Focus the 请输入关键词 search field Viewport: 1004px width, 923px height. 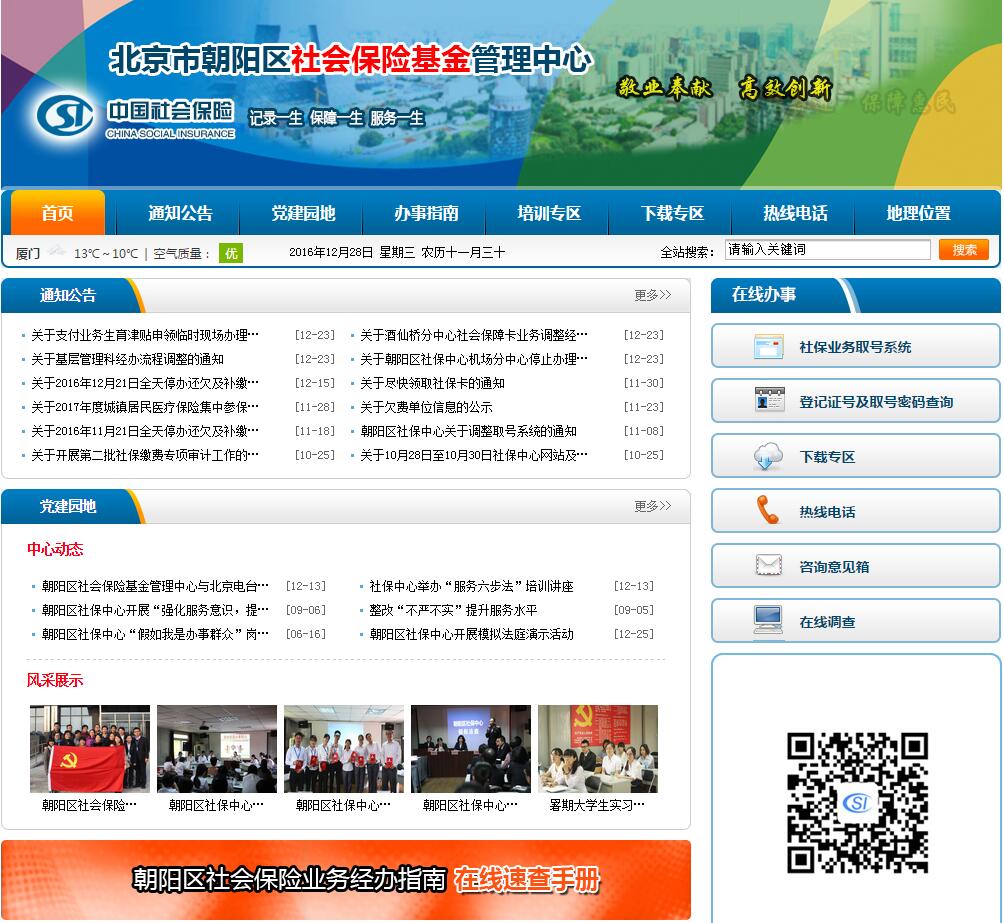(827, 249)
